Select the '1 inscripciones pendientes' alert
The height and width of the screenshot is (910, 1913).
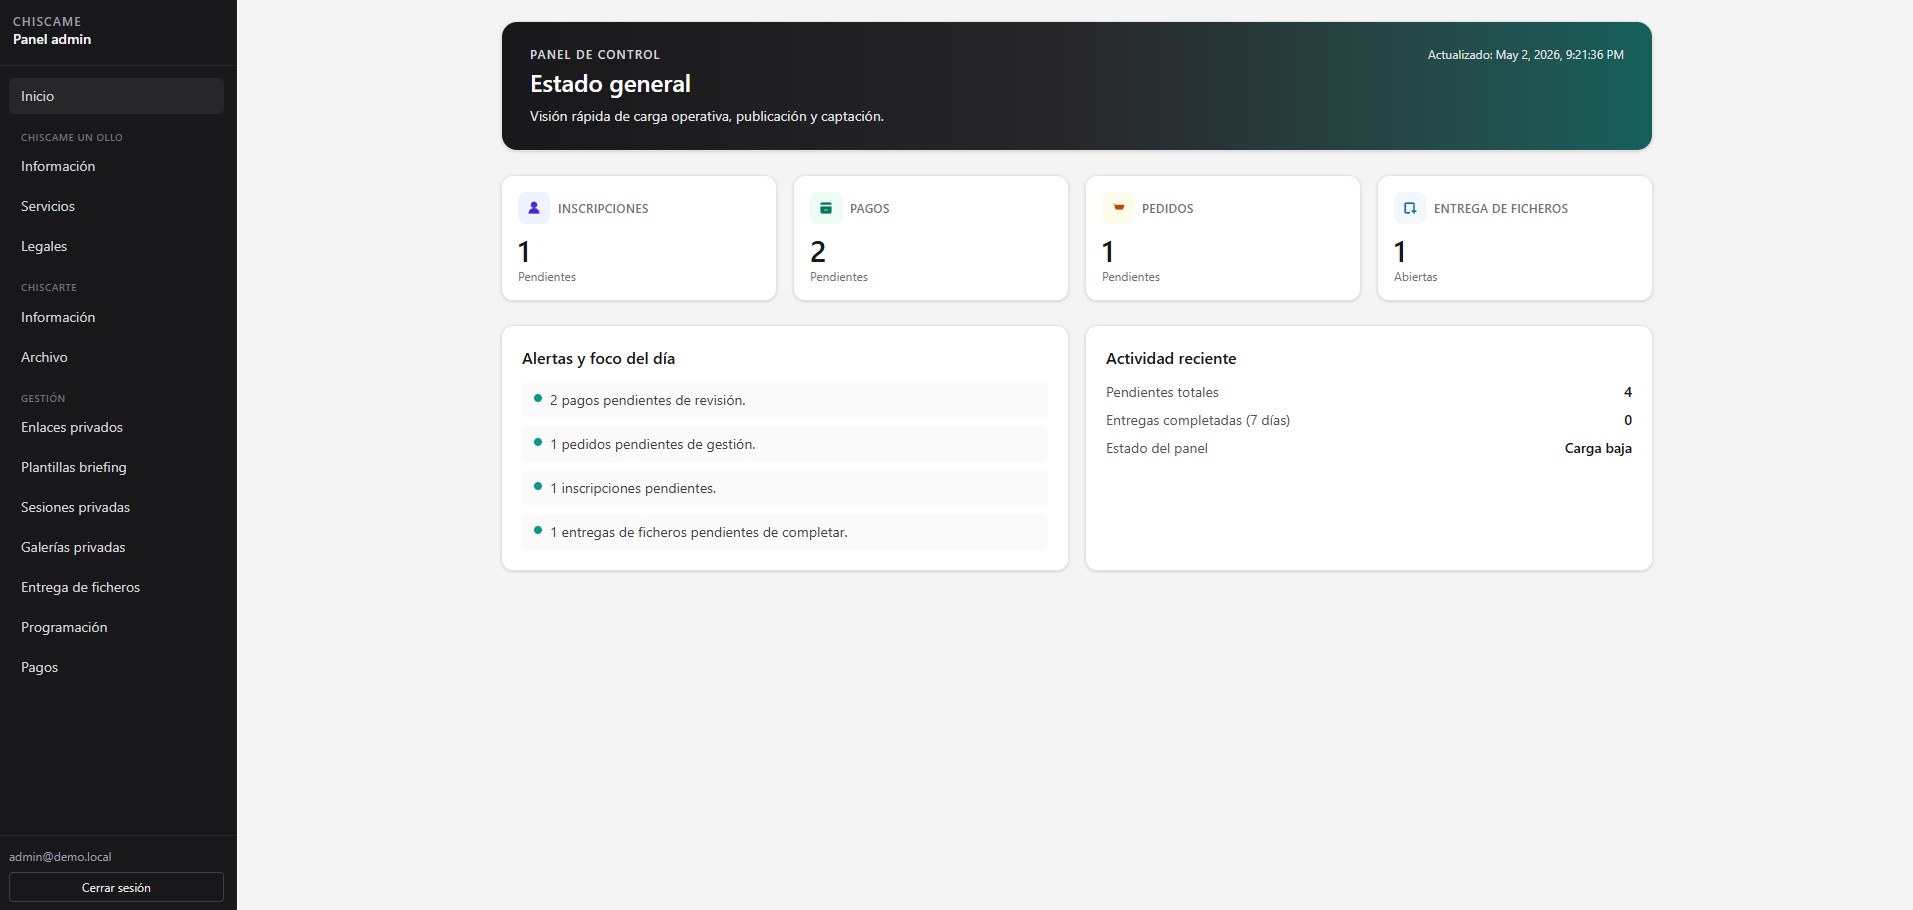point(785,488)
